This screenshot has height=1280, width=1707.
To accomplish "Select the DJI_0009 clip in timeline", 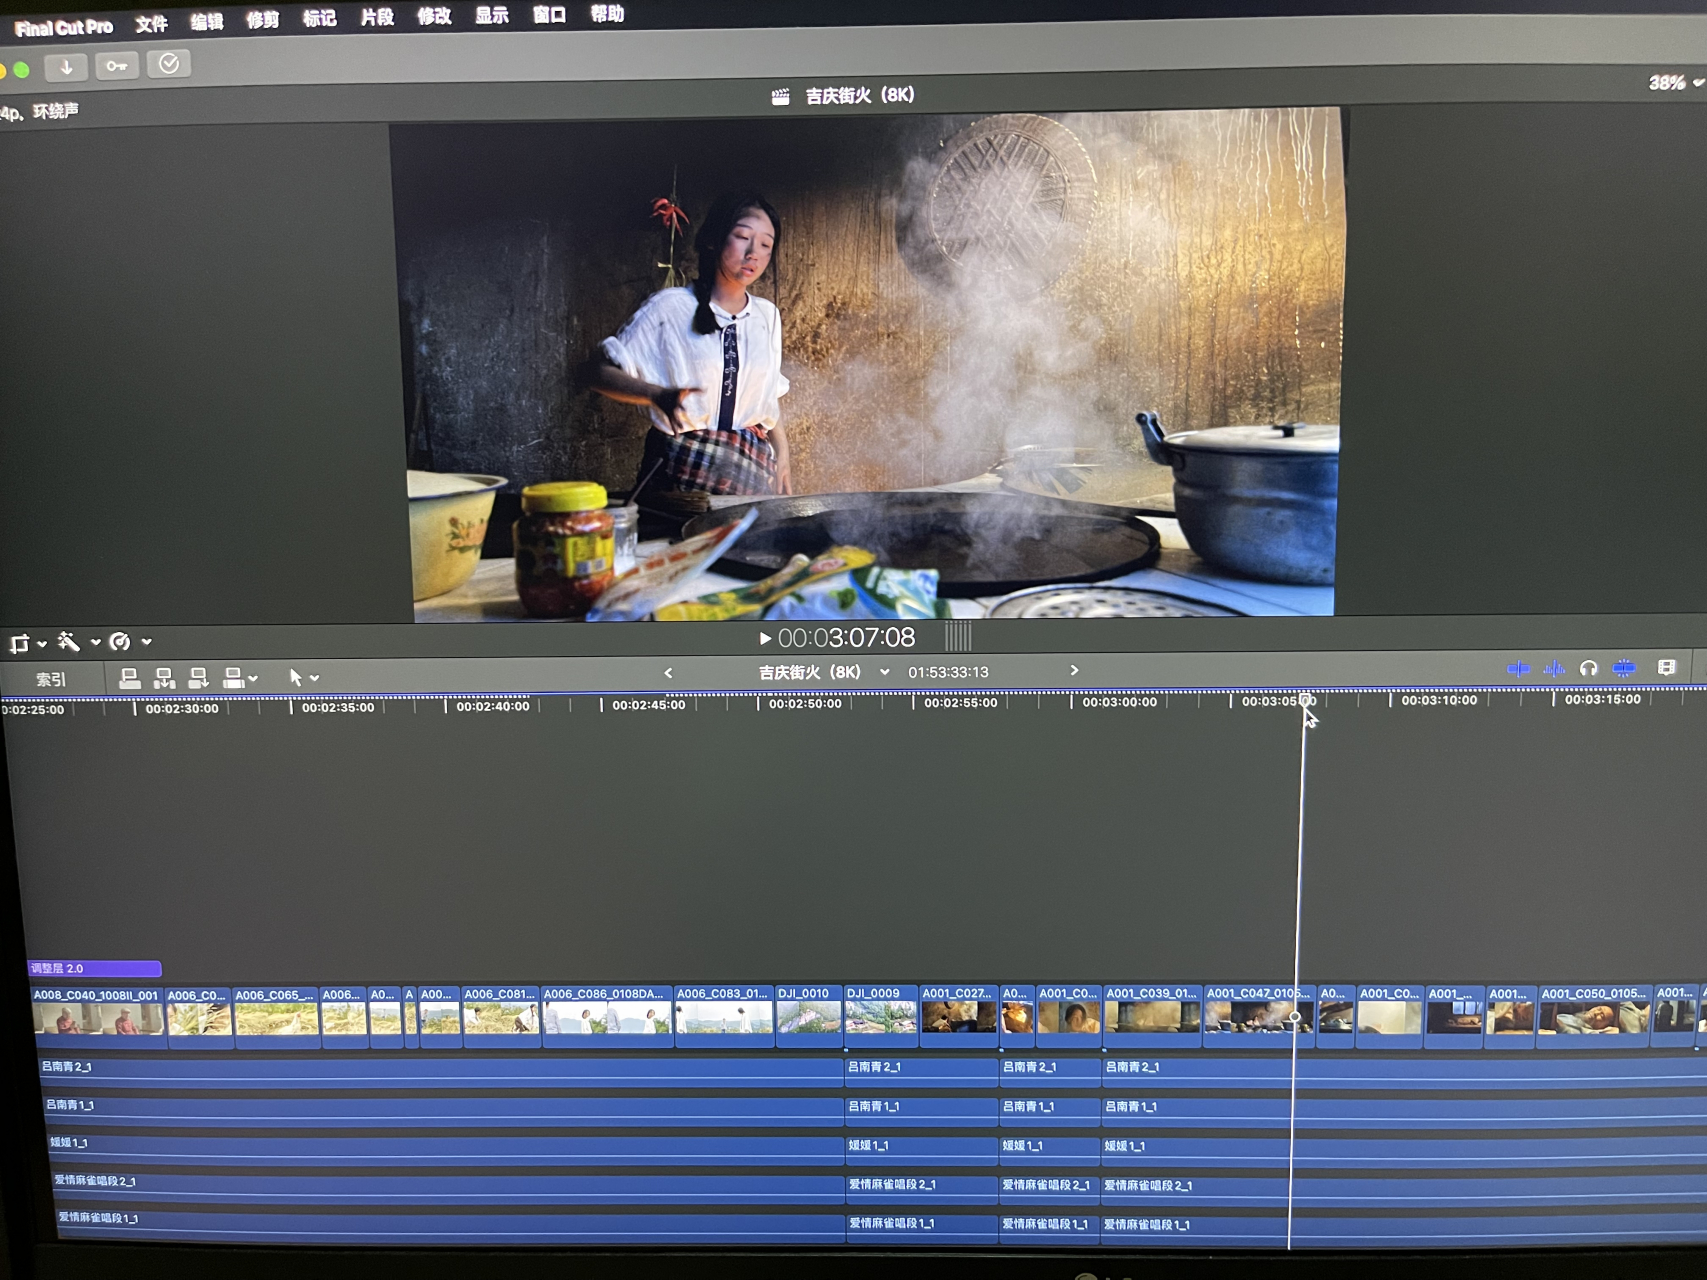I will (x=880, y=1015).
